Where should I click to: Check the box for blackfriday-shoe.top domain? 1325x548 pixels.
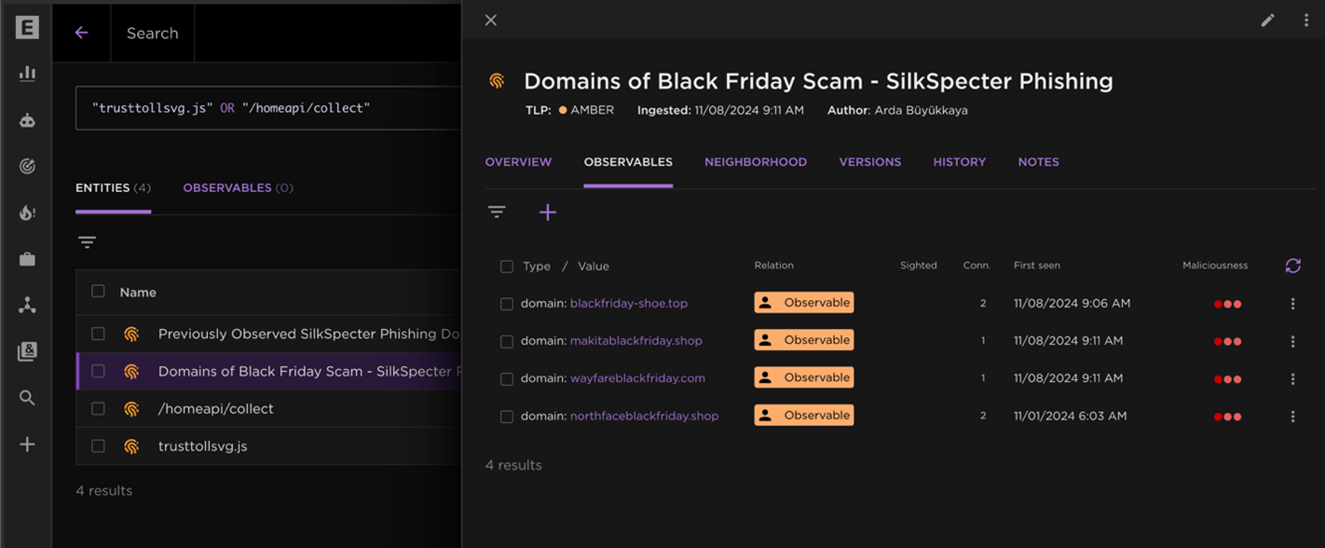507,304
